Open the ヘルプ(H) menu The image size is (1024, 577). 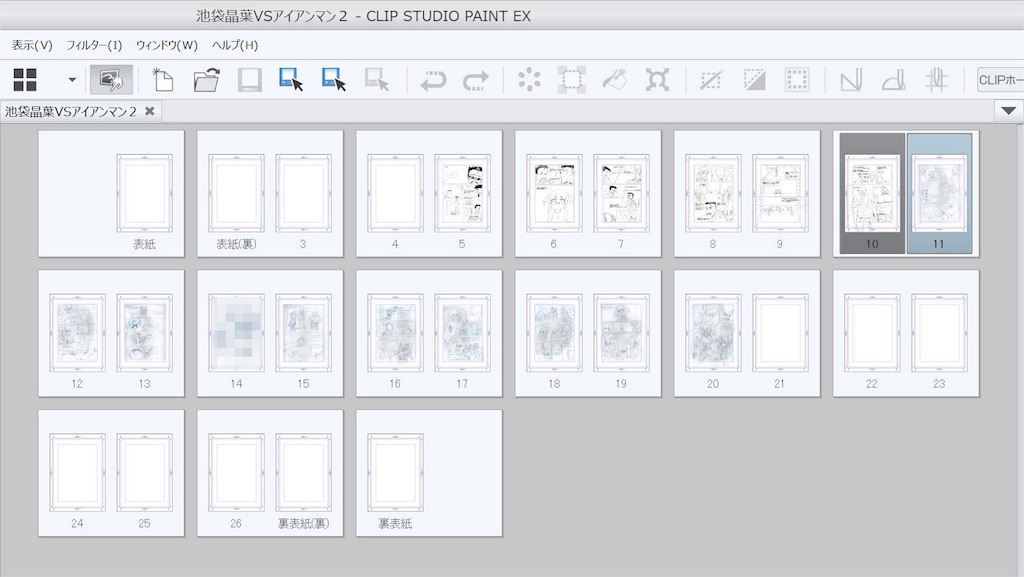(x=235, y=45)
